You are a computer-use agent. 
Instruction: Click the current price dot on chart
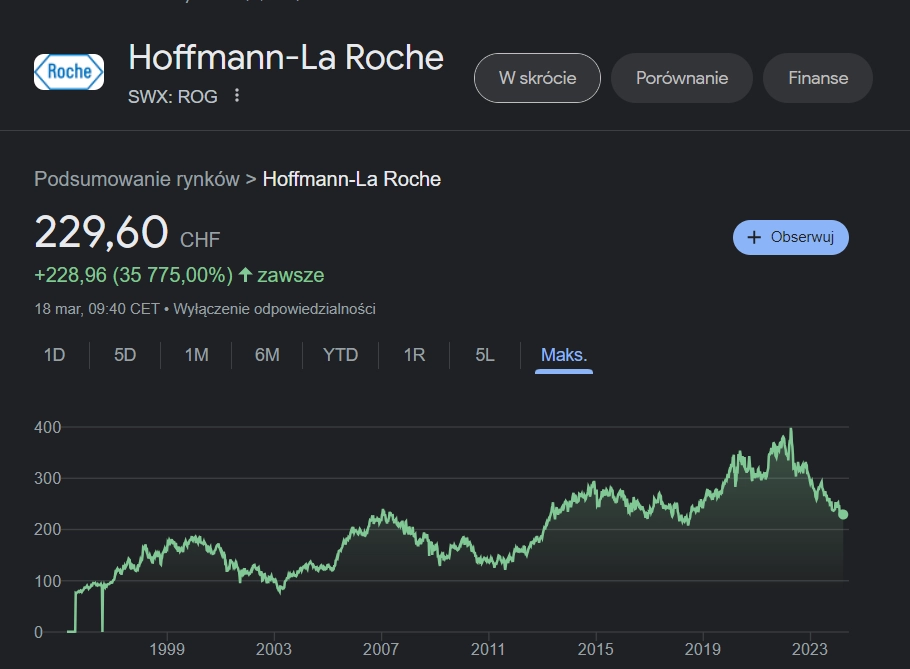[x=843, y=515]
